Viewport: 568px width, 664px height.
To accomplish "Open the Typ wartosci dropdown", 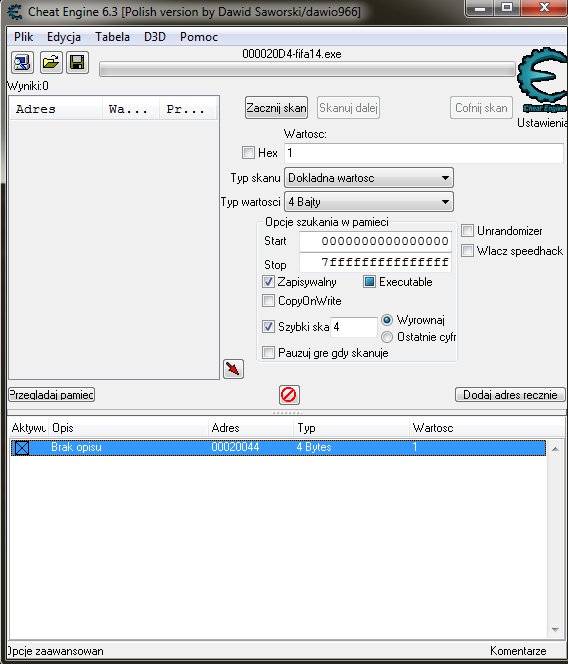I will (369, 202).
